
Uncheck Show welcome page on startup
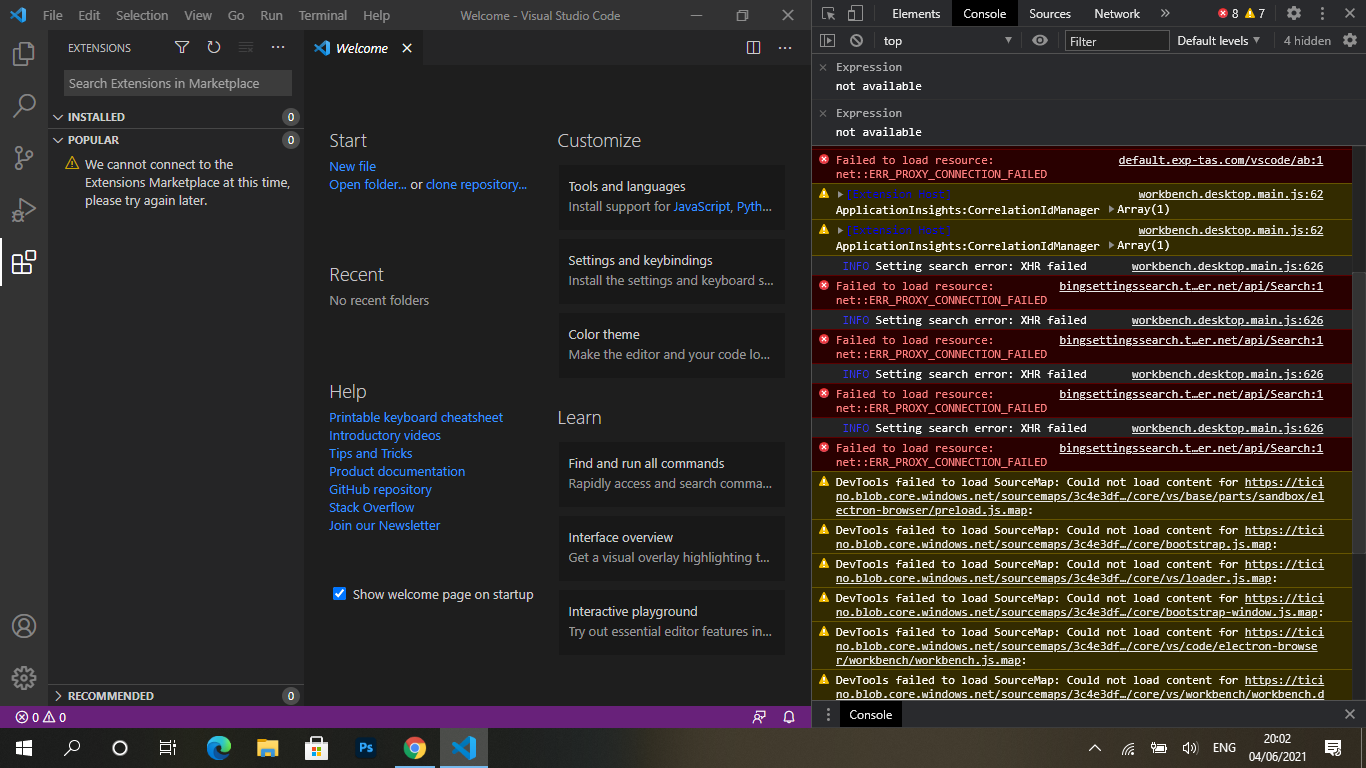(339, 594)
